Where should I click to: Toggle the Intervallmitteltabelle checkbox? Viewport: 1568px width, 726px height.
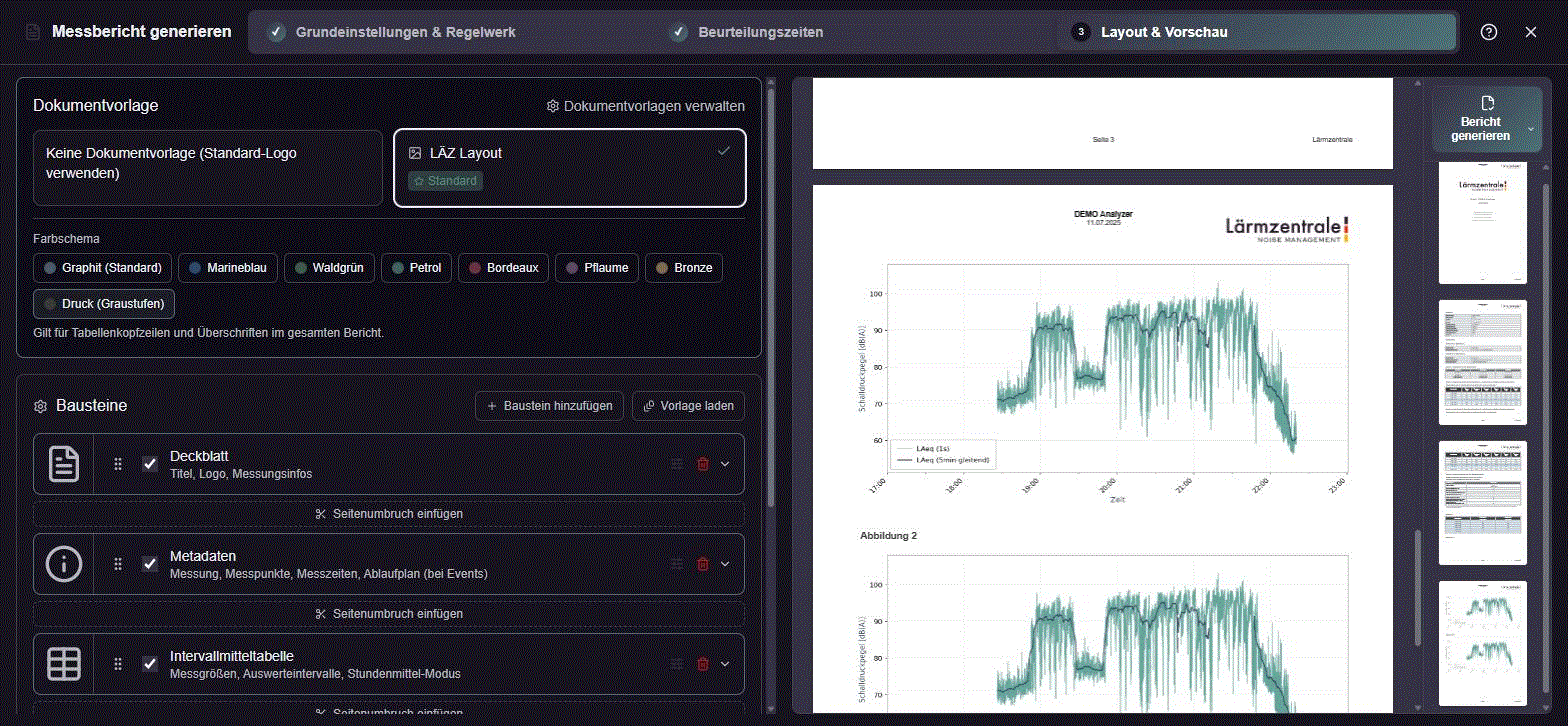150,664
